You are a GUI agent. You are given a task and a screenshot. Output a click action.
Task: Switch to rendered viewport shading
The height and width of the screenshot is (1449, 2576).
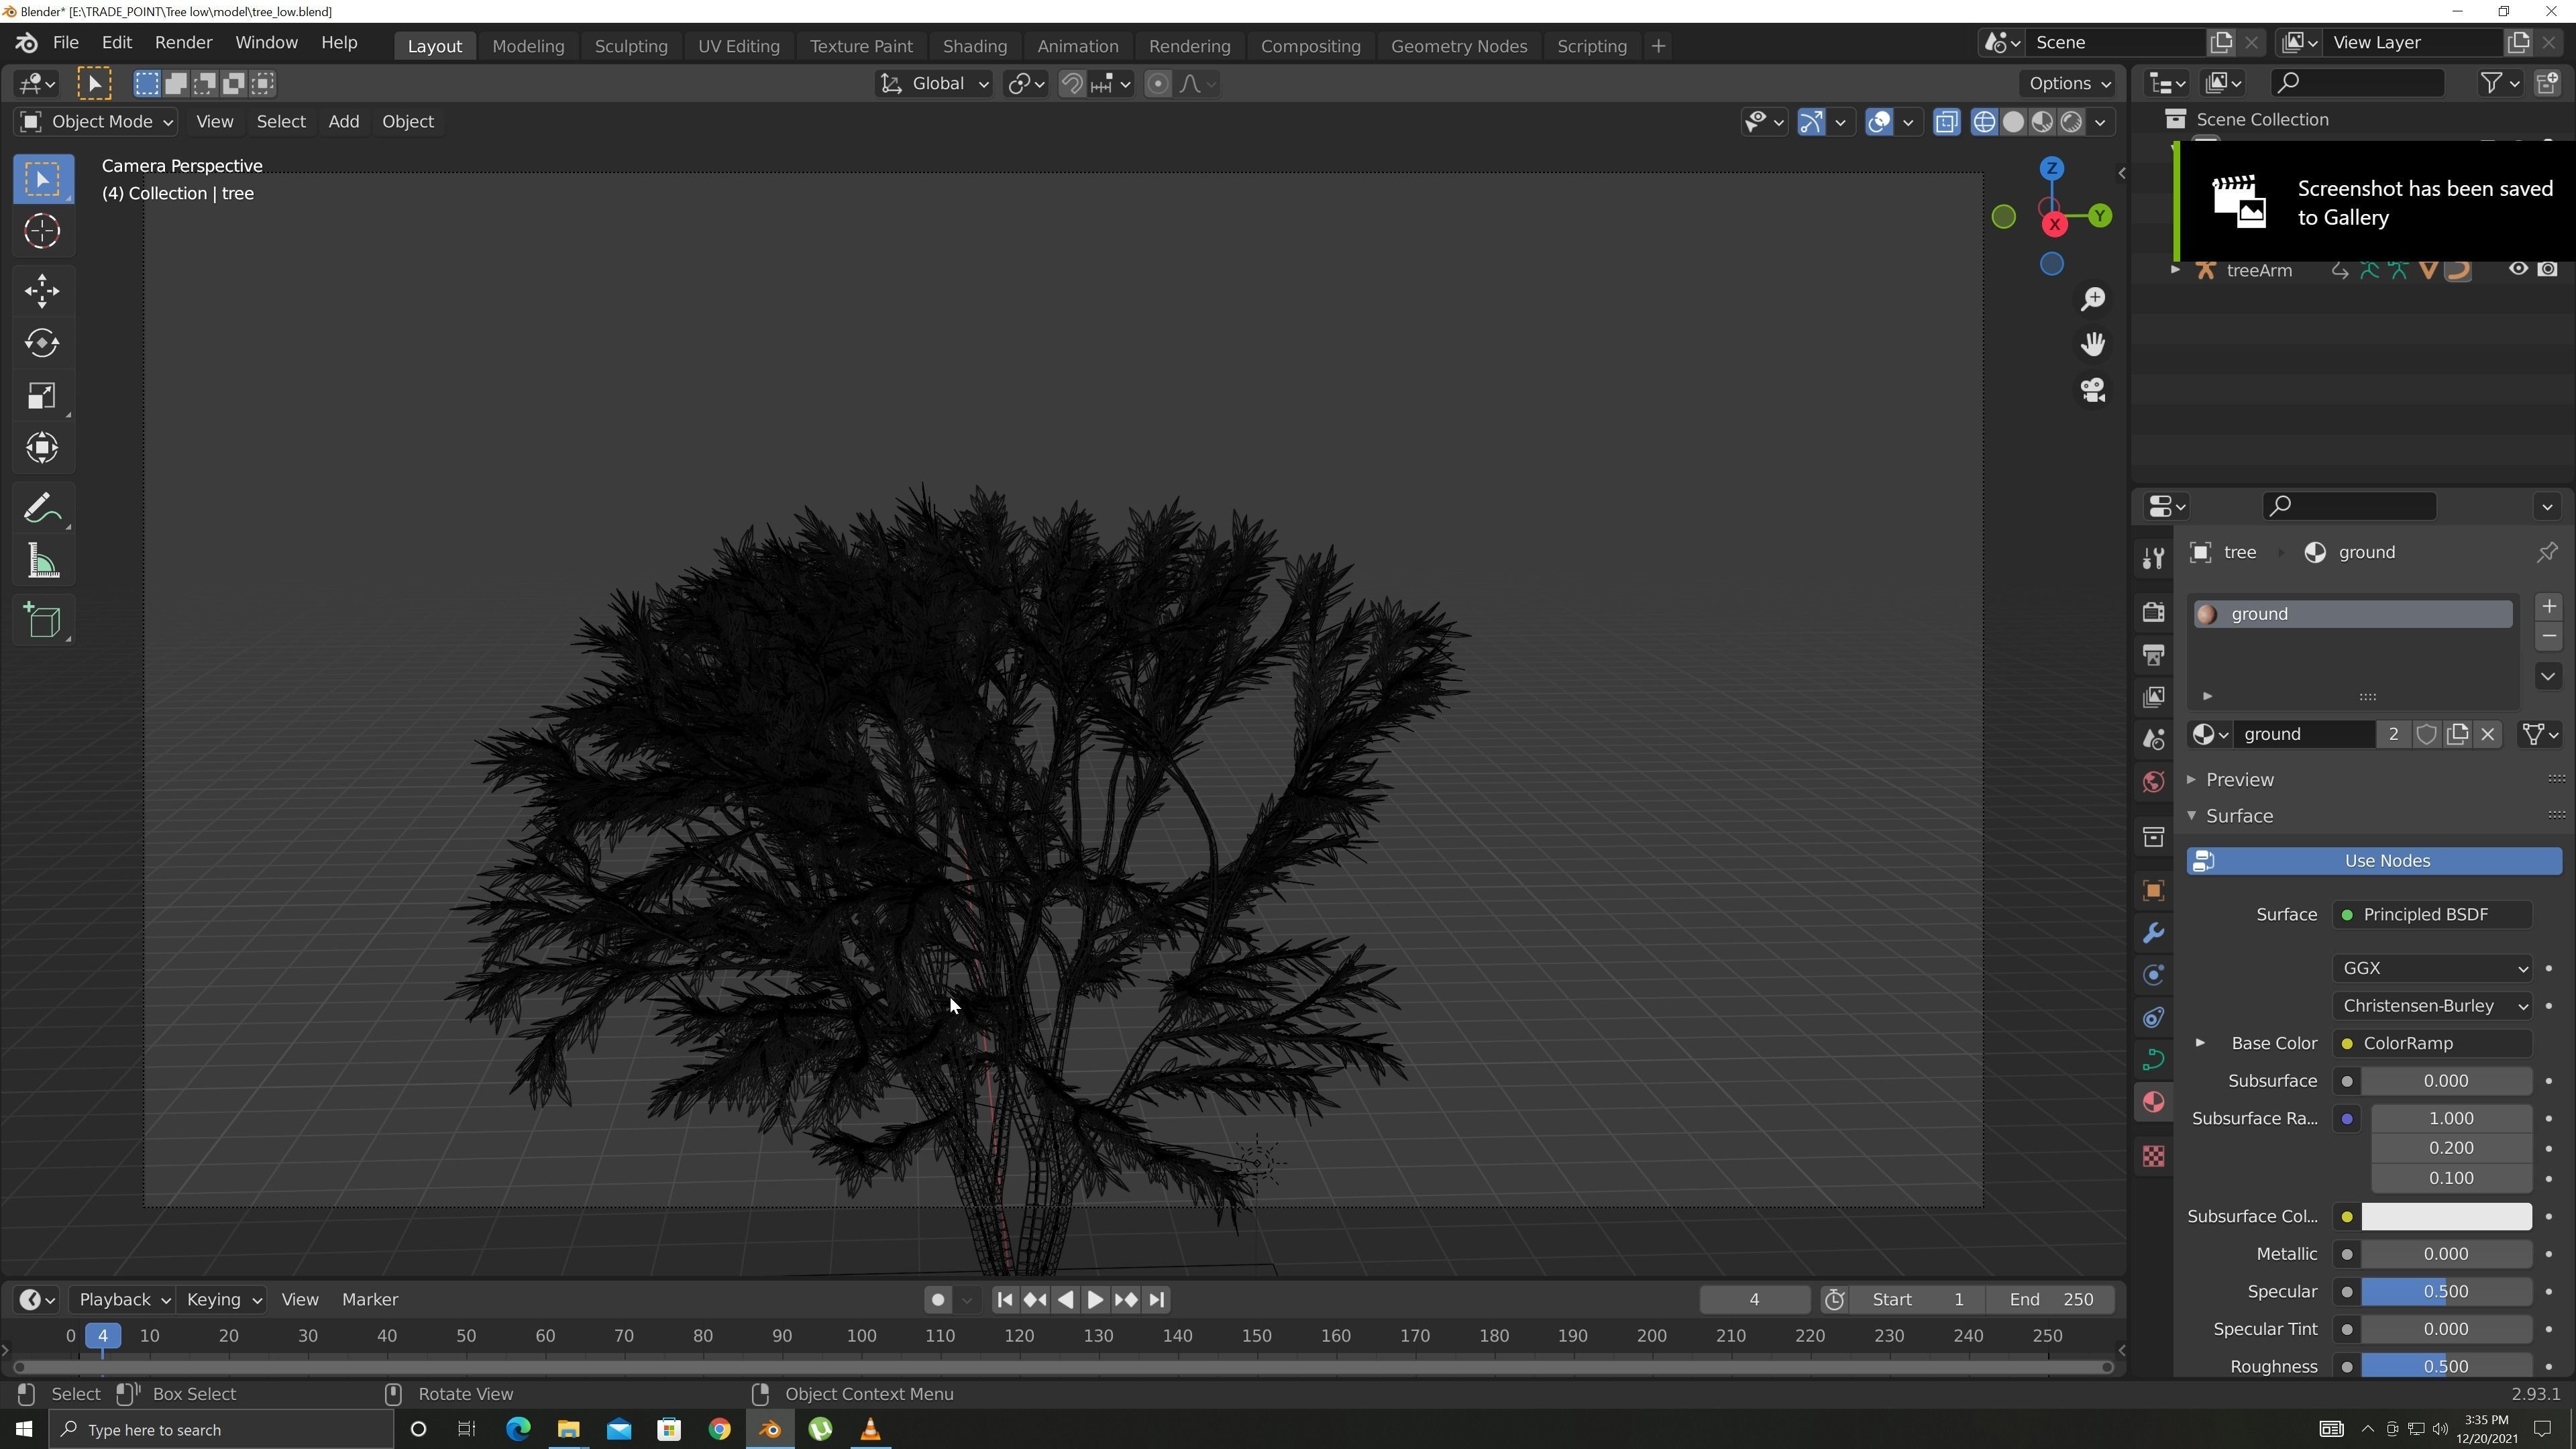2071,122
